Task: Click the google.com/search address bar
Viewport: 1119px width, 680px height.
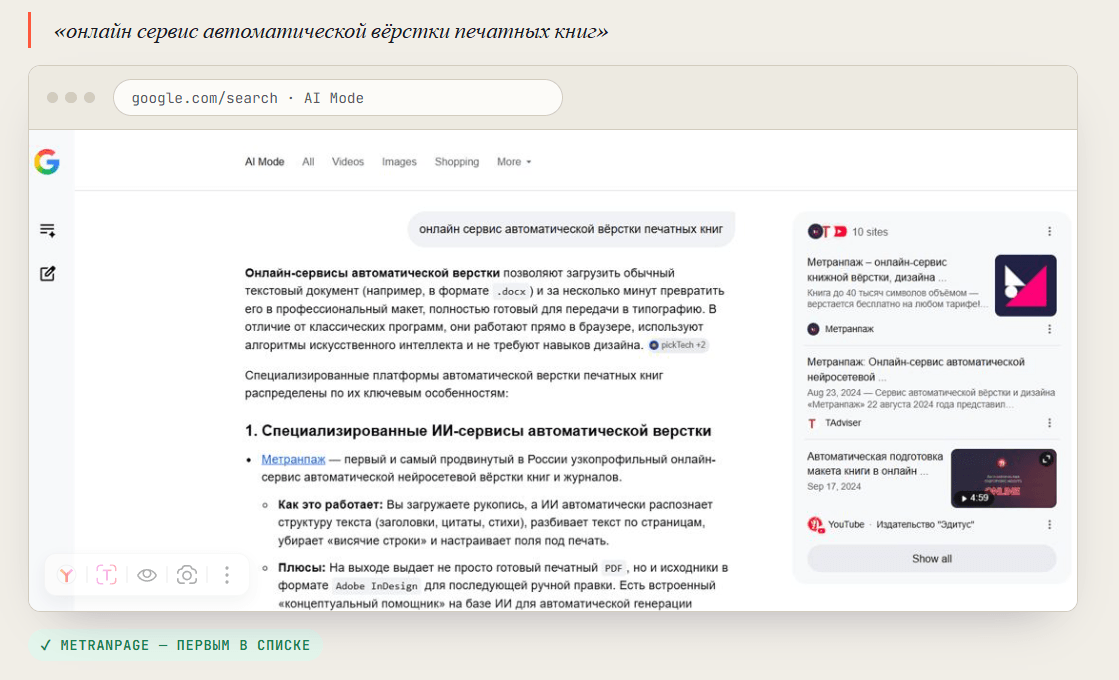Action: (x=338, y=98)
